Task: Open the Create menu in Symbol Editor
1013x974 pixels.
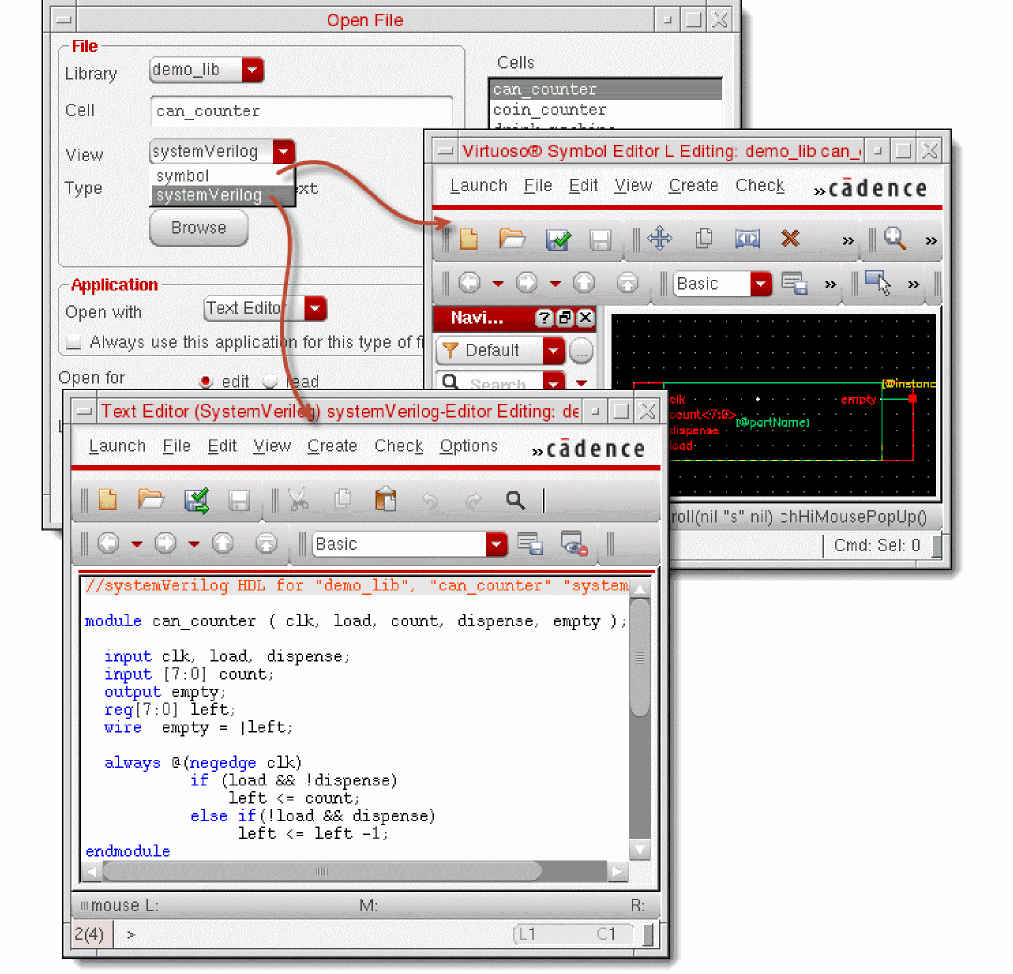Action: click(693, 185)
